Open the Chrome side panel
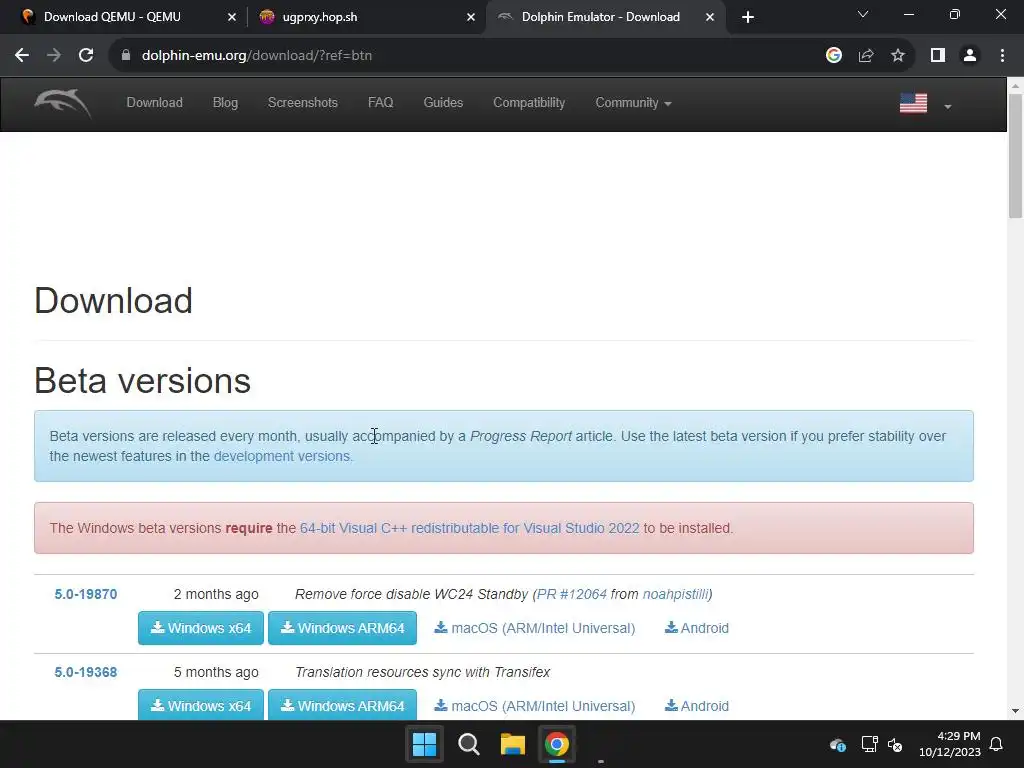Screen dimensions: 1024x768 click(938, 56)
